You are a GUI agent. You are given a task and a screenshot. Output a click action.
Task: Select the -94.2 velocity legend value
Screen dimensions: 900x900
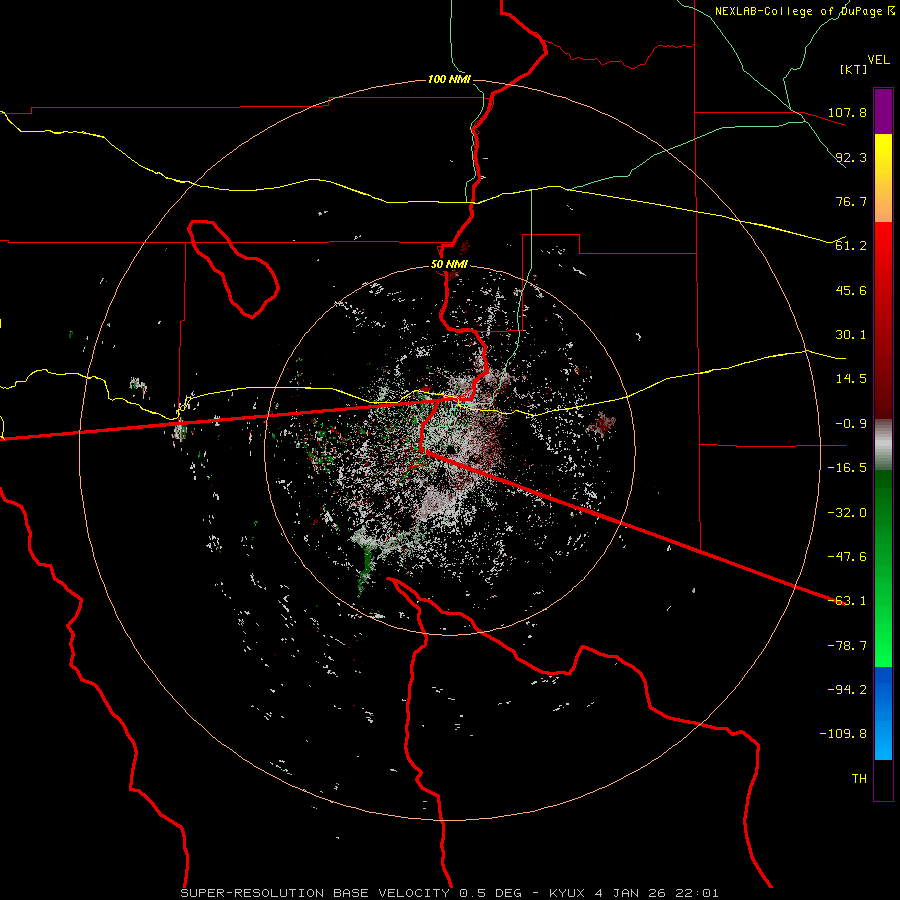(x=847, y=690)
